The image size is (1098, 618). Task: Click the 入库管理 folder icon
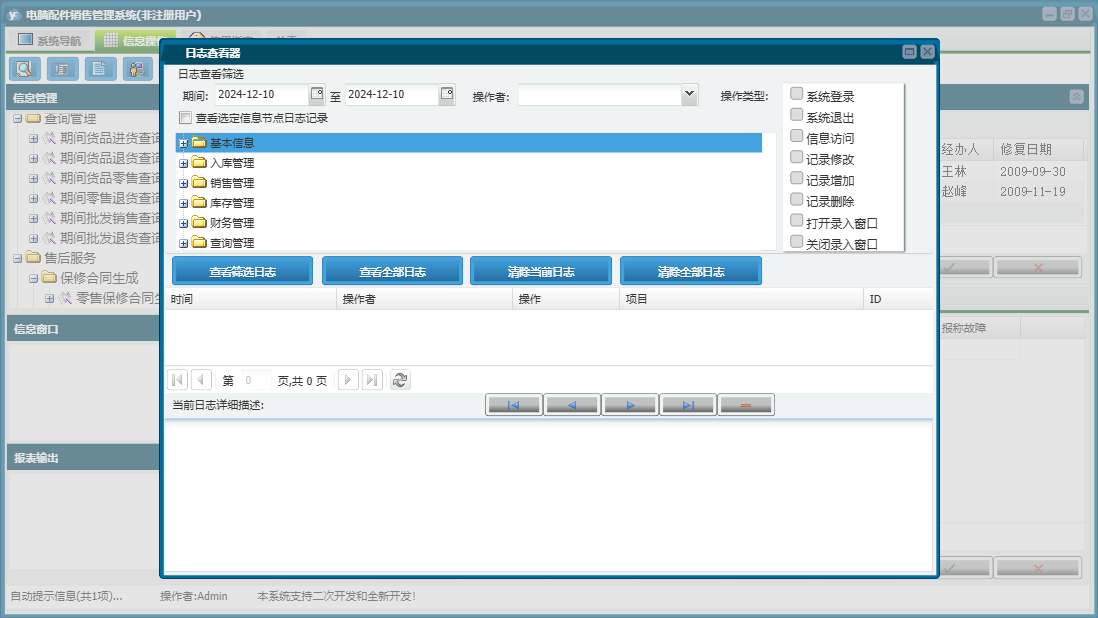(200, 162)
